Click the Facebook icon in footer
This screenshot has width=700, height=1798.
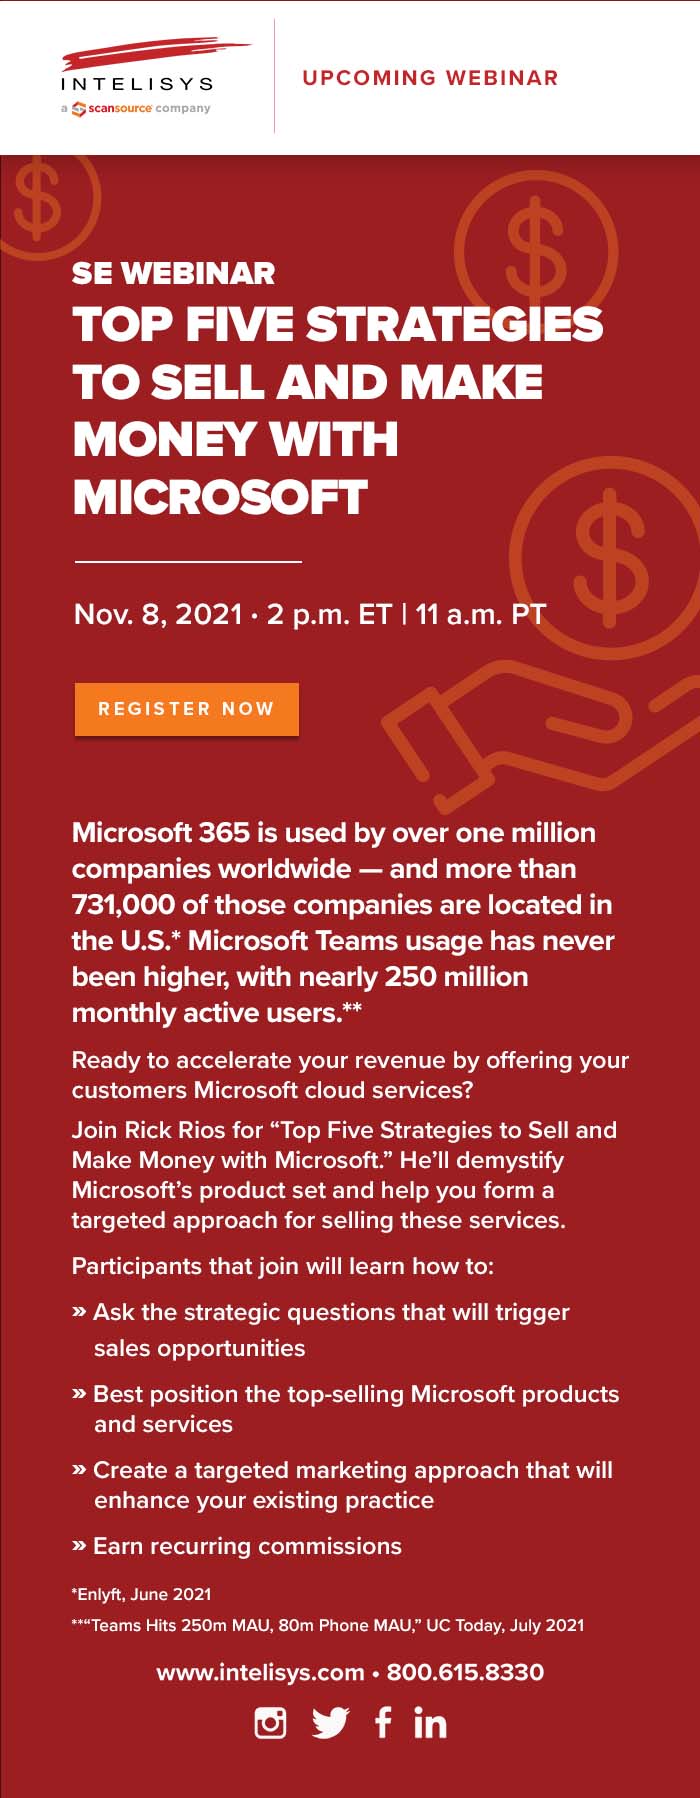(x=383, y=1722)
